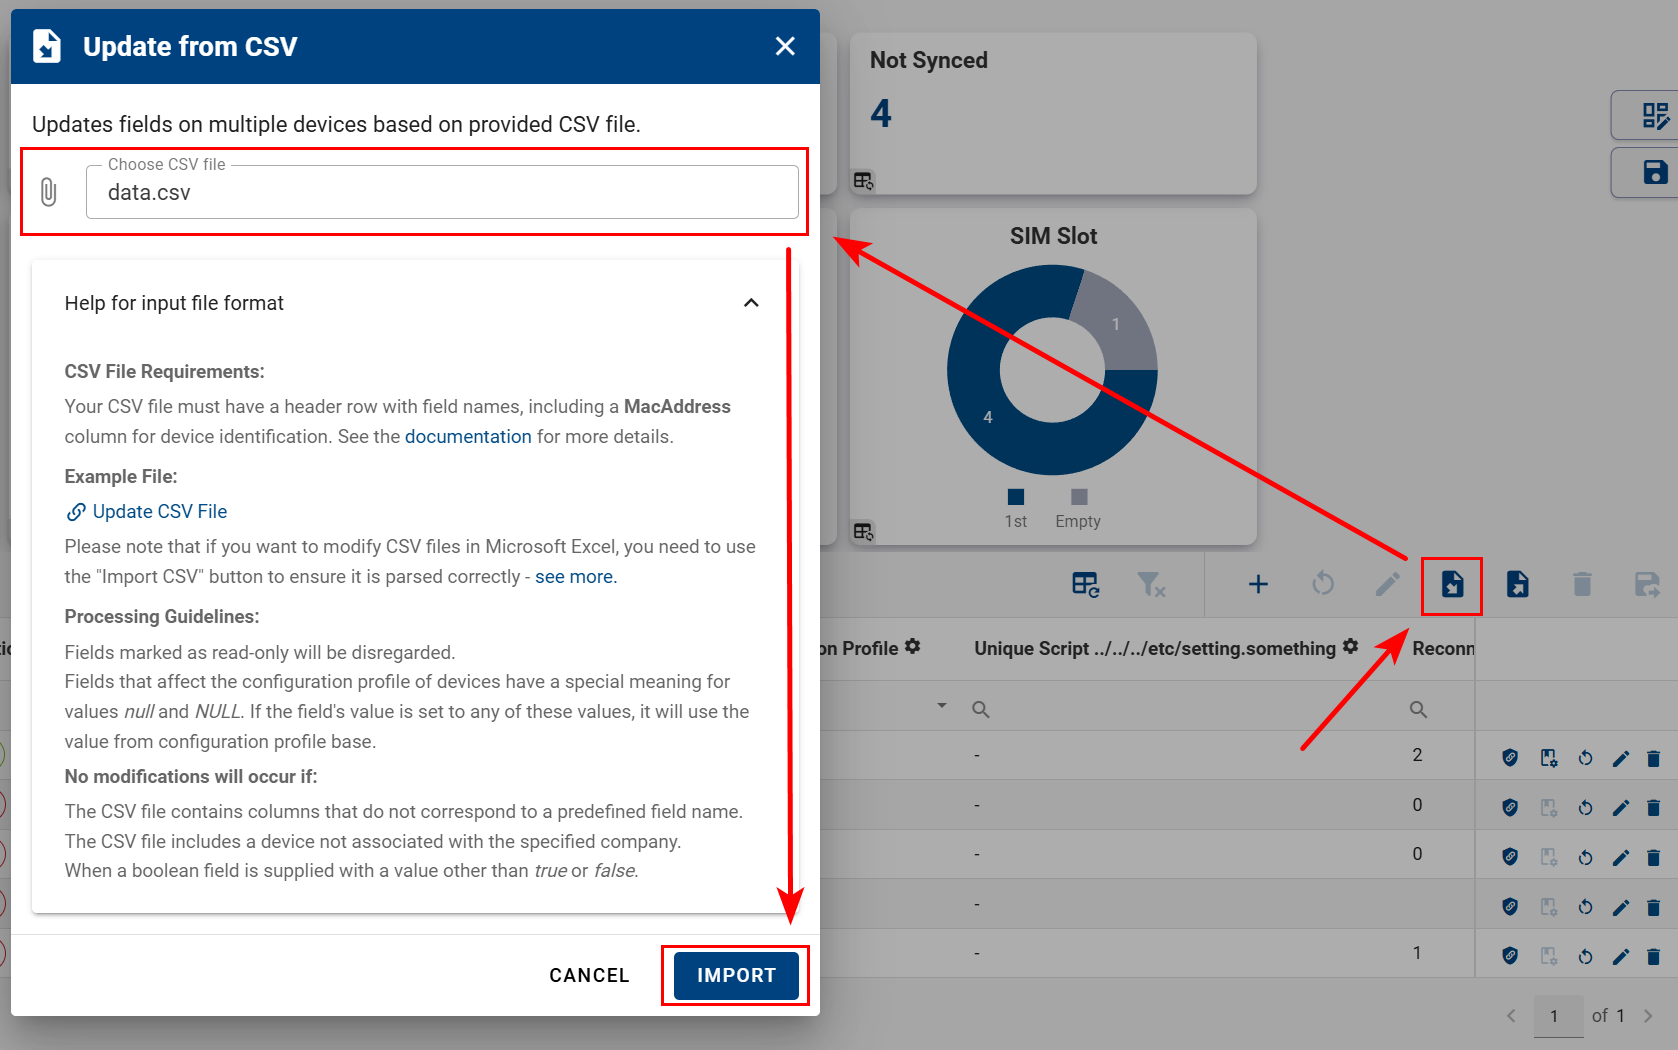
Task: Click the QR code edit icon
Action: 1655,116
